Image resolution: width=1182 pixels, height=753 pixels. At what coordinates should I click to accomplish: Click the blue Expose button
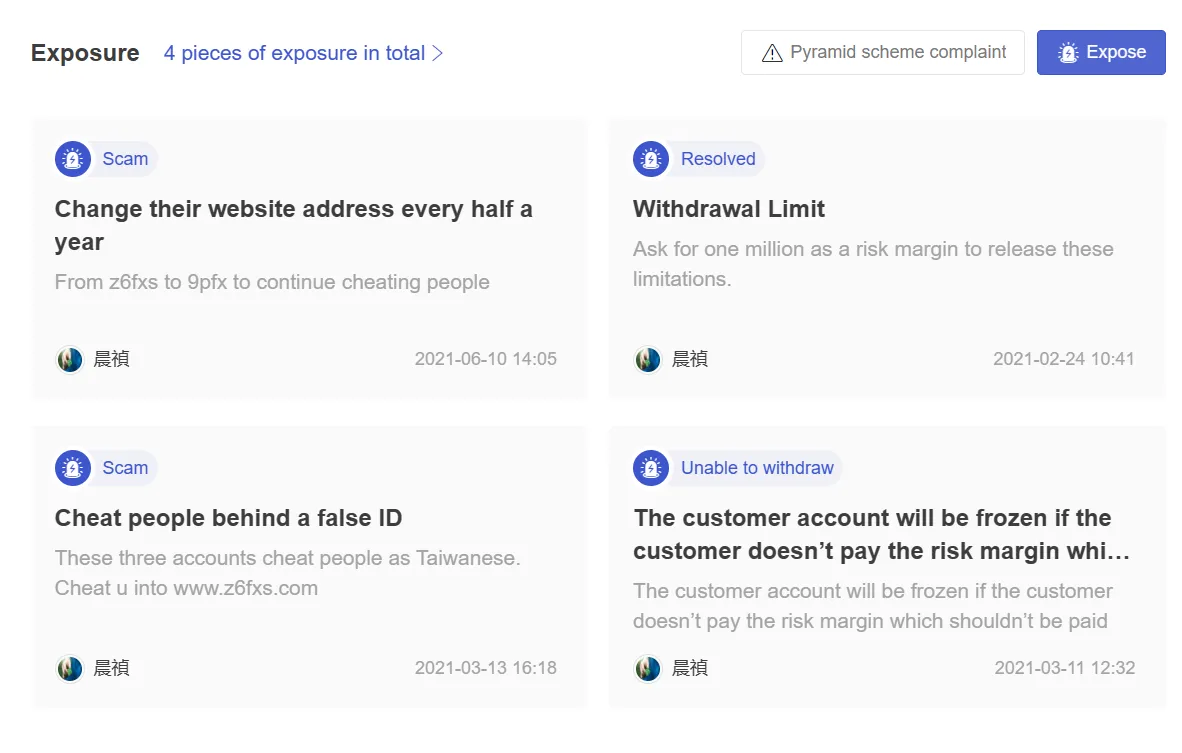click(x=1101, y=53)
